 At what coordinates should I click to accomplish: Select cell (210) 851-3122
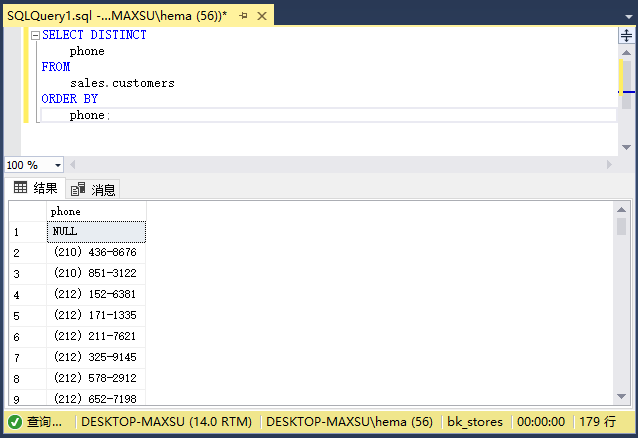(96, 274)
